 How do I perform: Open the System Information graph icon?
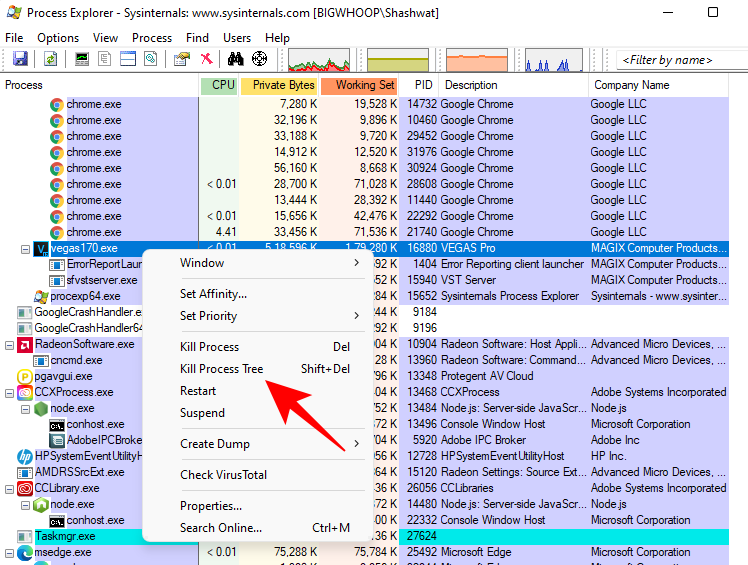point(82,60)
